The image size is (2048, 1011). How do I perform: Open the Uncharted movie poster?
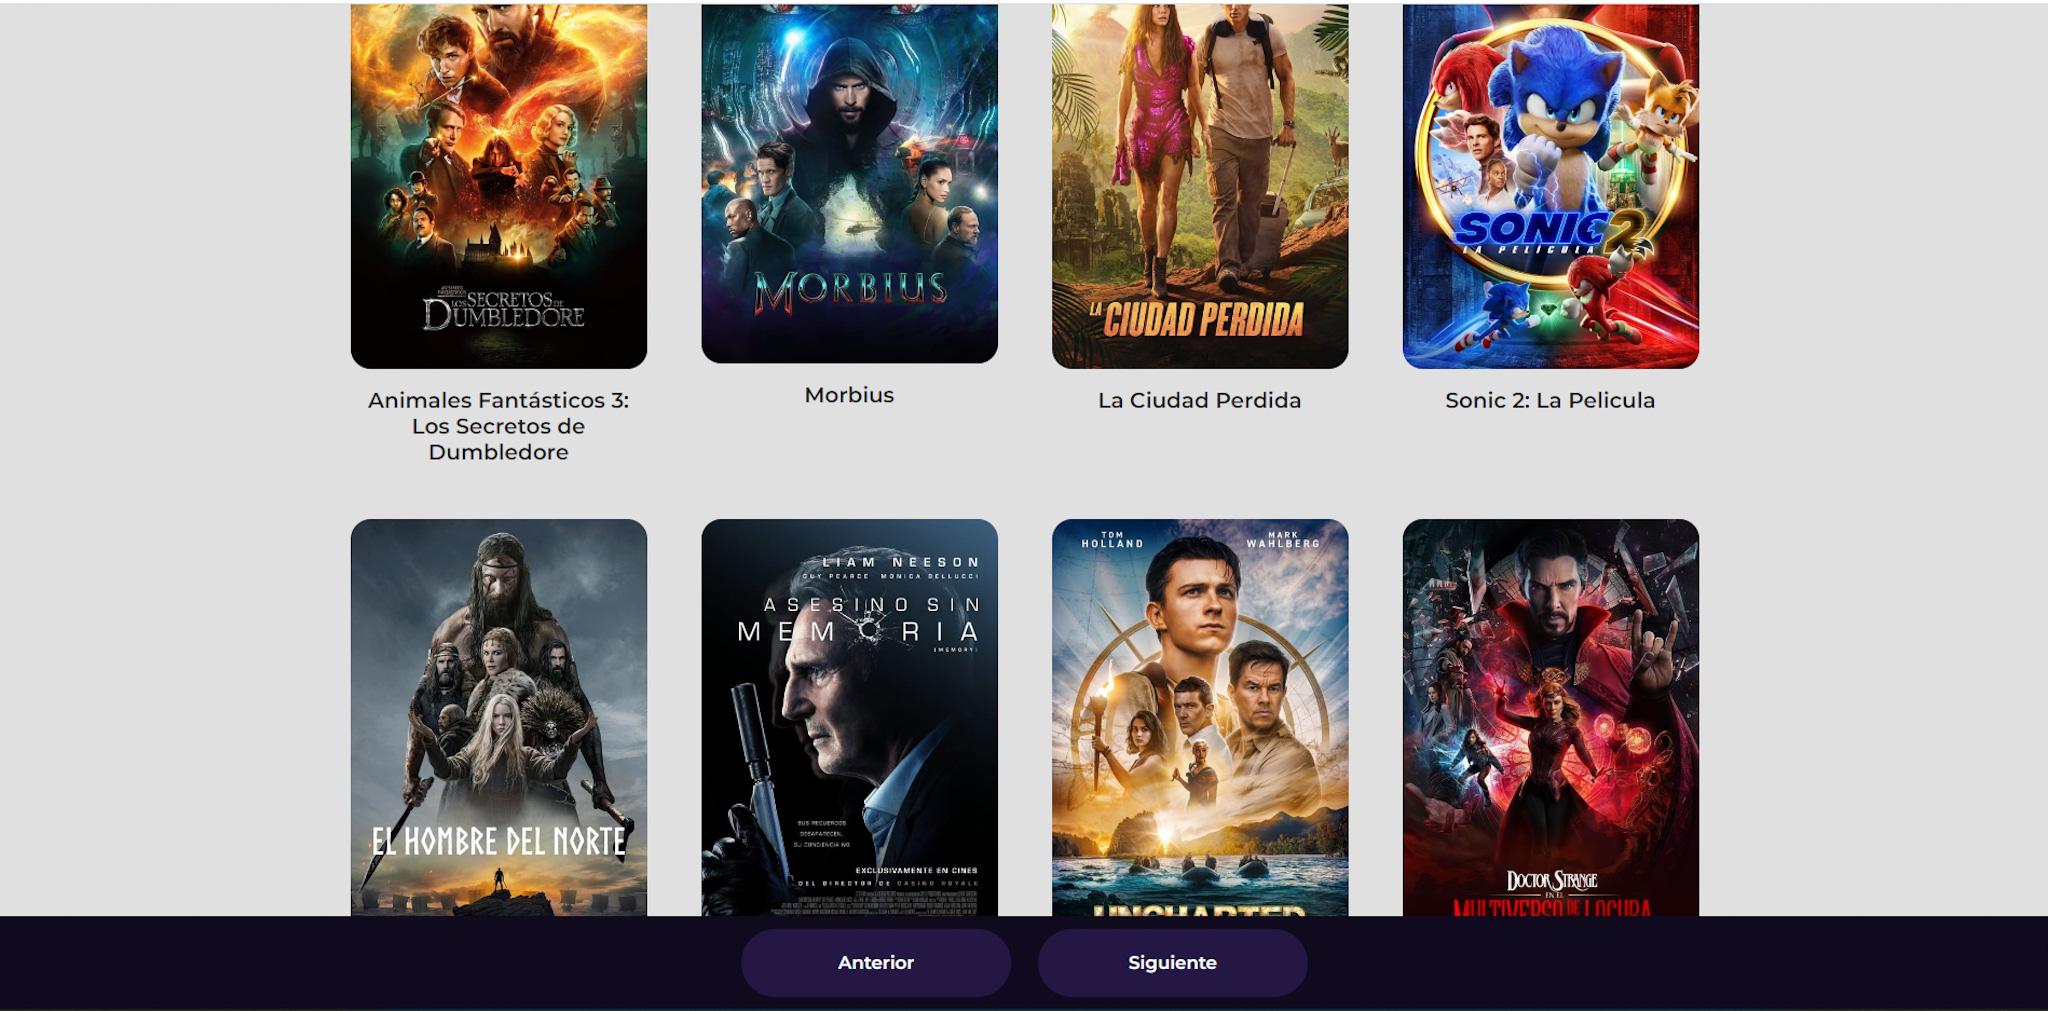point(1200,717)
